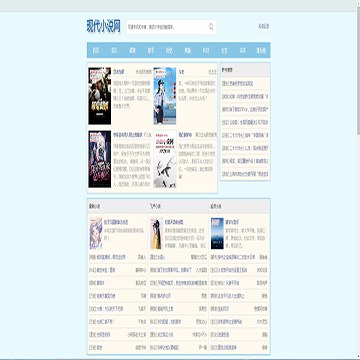
Task: Open the rightmost category in the blue navigation bar
Action: (261, 50)
